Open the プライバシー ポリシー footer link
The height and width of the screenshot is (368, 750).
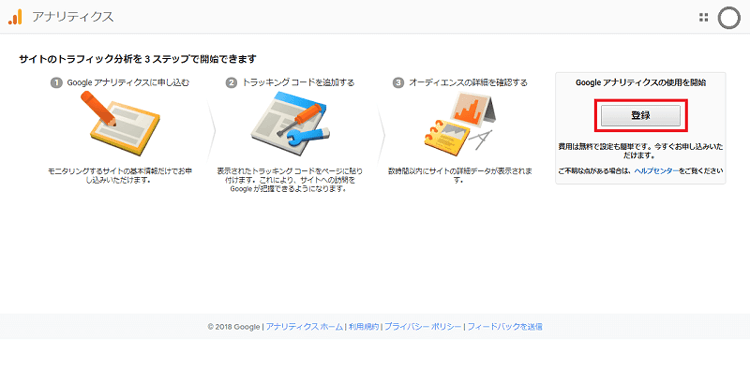coord(423,327)
